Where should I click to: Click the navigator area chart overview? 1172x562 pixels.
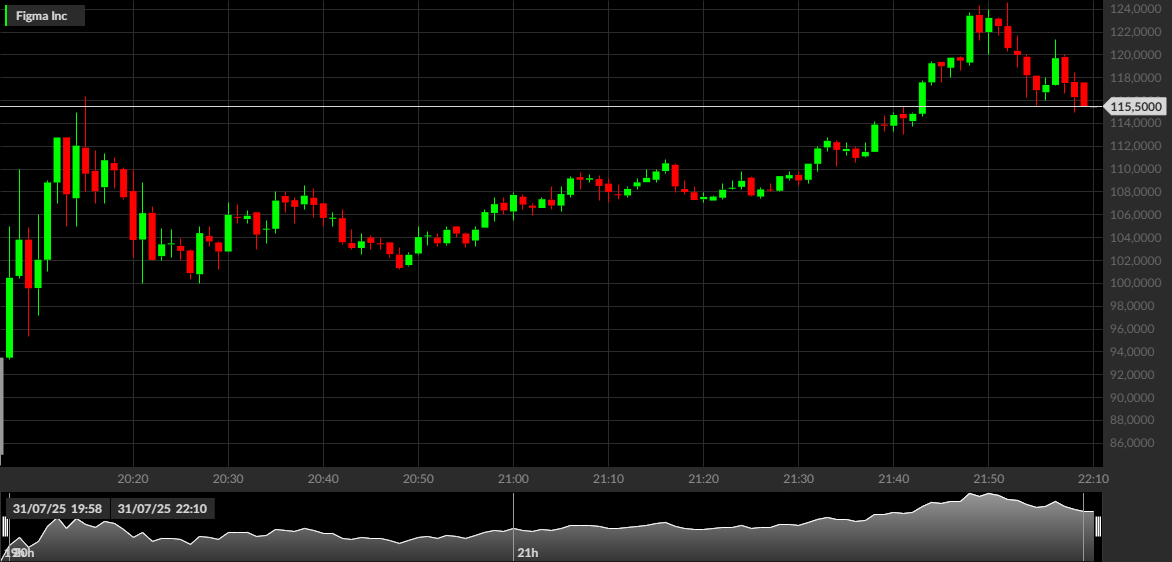(551, 527)
